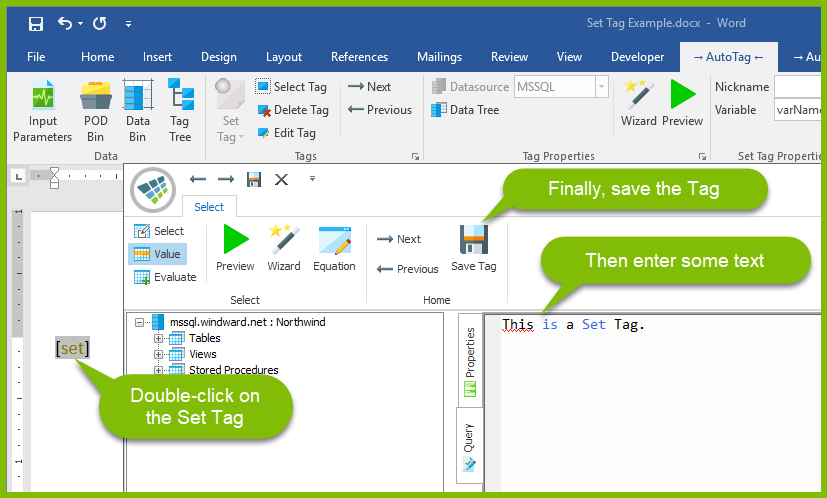Expand the Tables tree node

(x=158, y=338)
